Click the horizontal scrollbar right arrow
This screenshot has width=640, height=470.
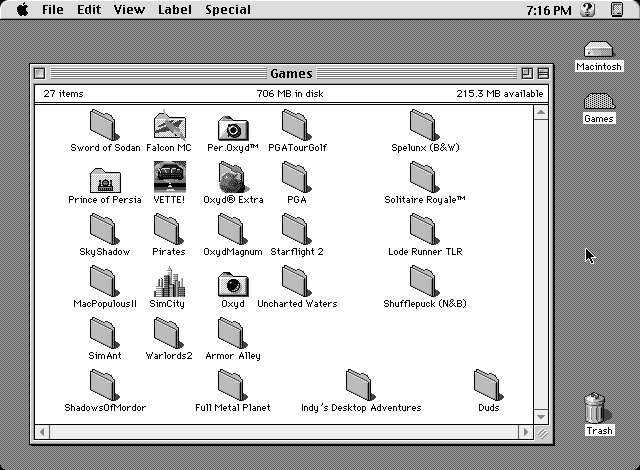[x=526, y=432]
